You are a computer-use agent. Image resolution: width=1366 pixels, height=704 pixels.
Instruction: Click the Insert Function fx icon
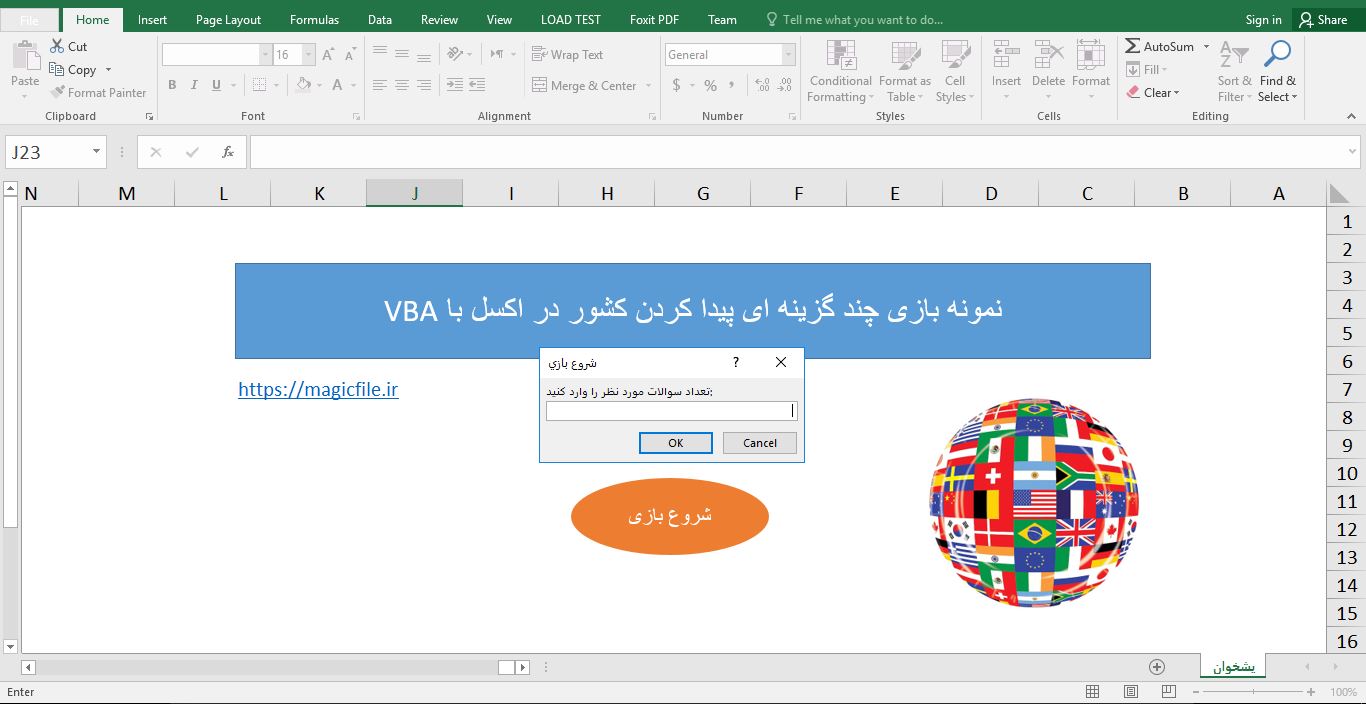point(228,152)
